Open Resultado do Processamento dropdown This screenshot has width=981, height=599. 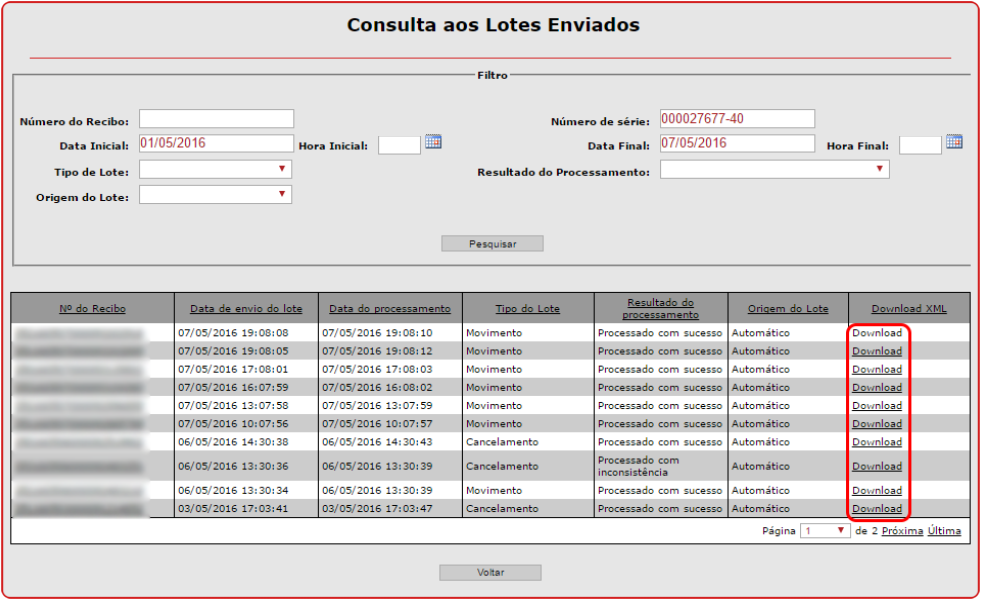(x=774, y=170)
